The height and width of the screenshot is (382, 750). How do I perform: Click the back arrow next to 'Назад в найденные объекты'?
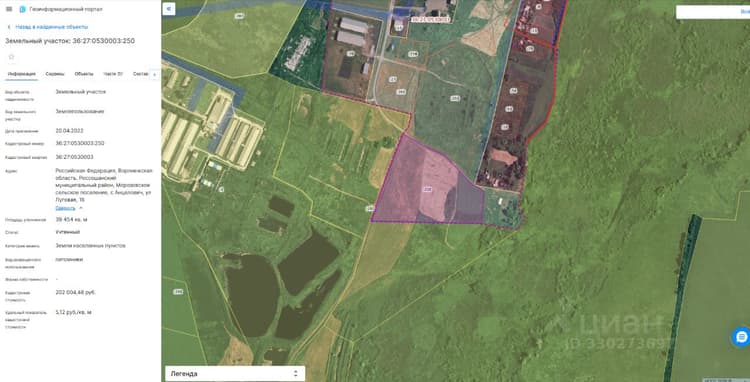pyautogui.click(x=9, y=27)
